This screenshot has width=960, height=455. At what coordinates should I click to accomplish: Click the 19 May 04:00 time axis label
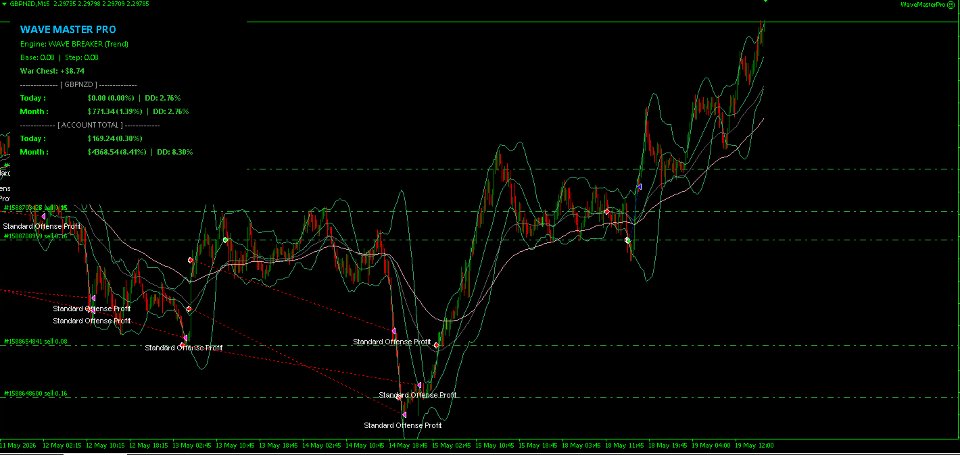(711, 445)
